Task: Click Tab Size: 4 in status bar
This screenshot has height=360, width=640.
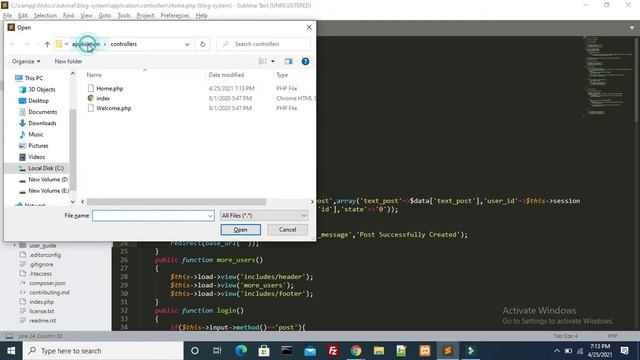Action: coord(565,336)
